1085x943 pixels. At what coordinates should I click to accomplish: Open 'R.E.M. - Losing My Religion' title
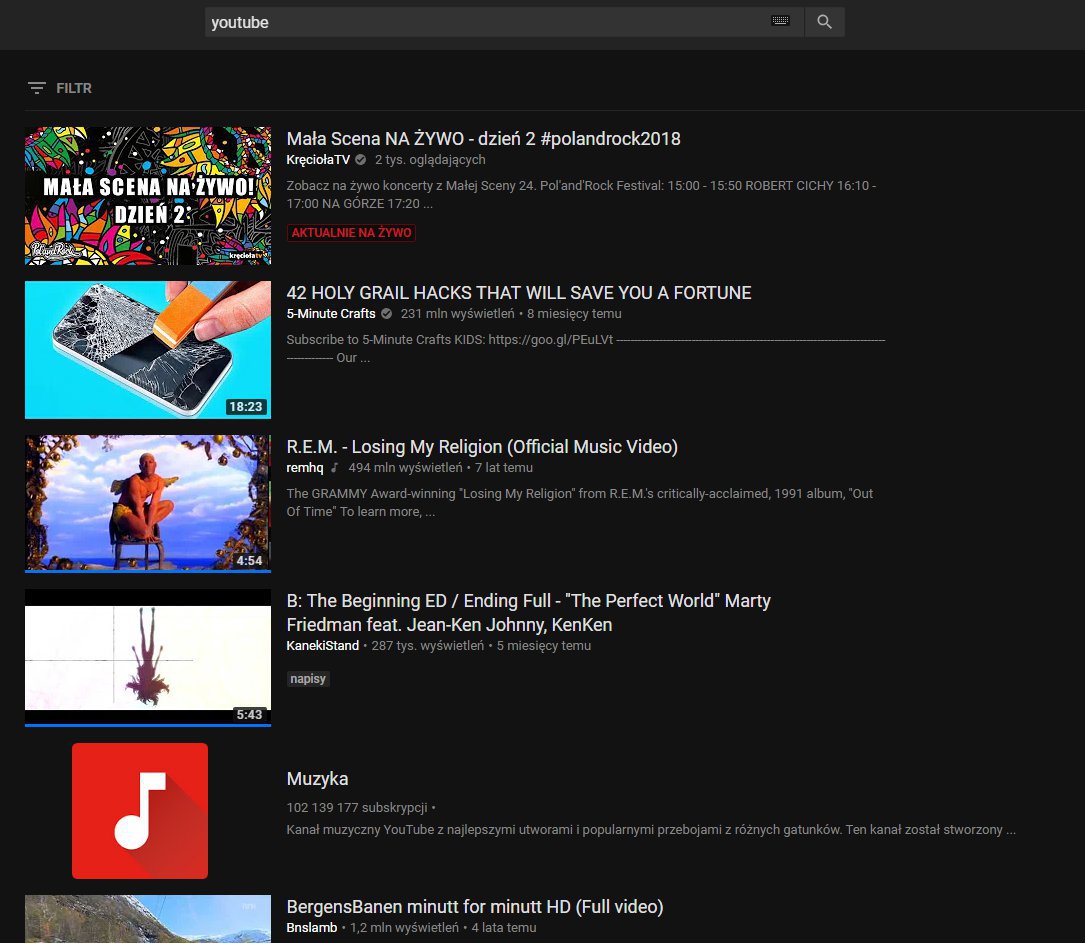pyautogui.click(x=482, y=447)
